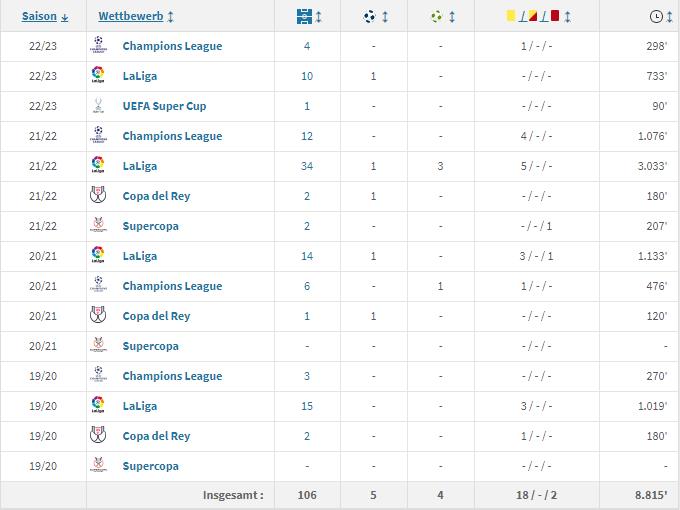The width and height of the screenshot is (680, 510).
Task: Click Supercopa logo in the 21/22 row
Action: [98, 226]
